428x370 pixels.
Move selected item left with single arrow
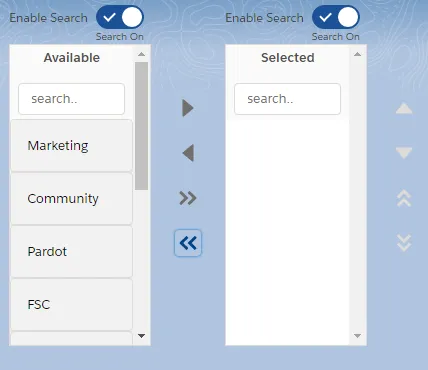tap(188, 153)
